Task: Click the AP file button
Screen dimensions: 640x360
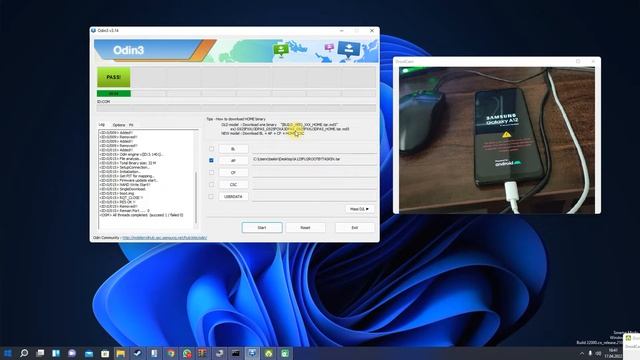Action: (233, 161)
